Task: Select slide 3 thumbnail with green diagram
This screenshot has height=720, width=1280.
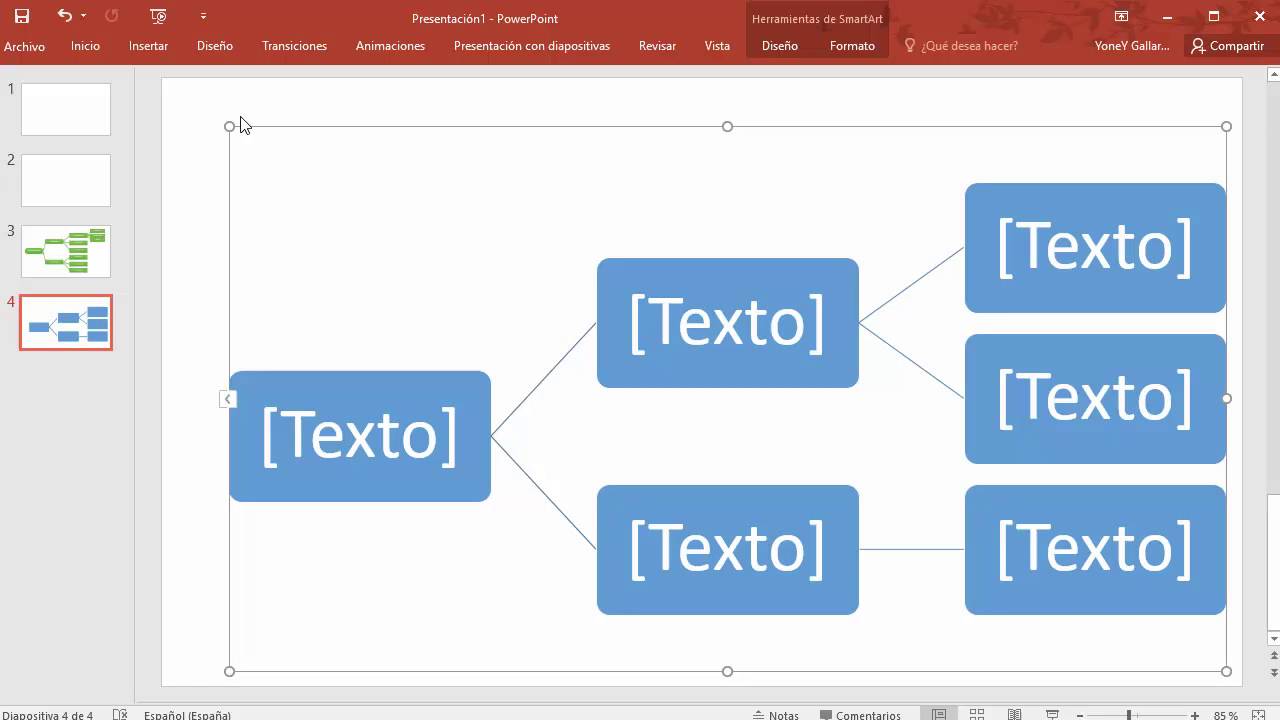Action: (66, 251)
